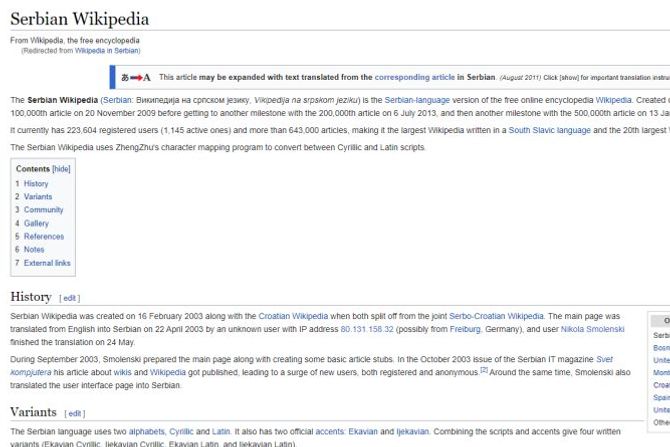Hide the Contents table

[61, 169]
